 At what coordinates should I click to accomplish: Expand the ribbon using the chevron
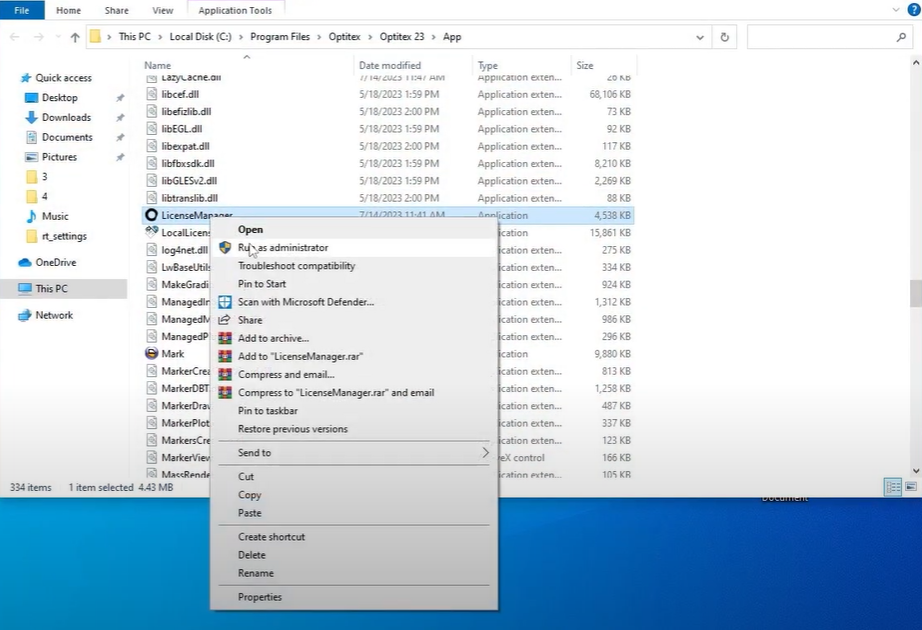896,10
